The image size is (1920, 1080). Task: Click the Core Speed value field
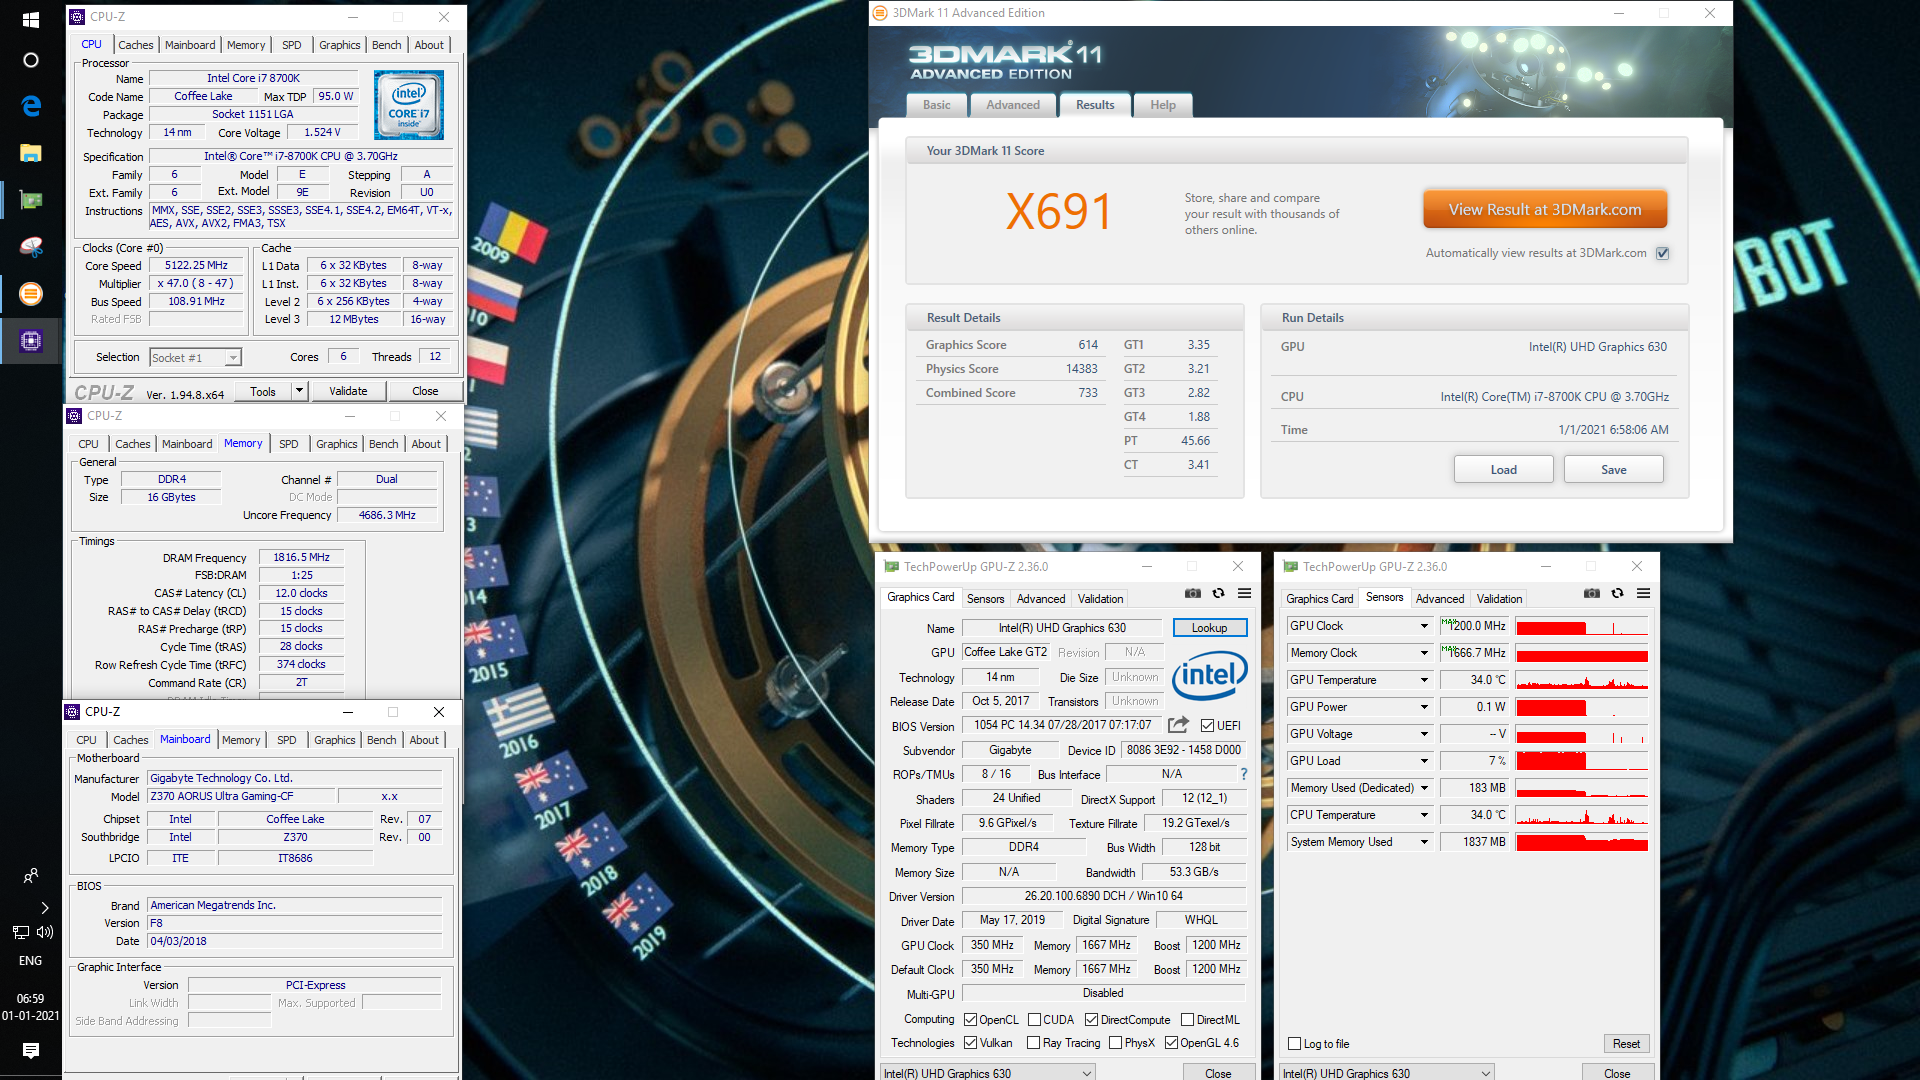tap(197, 266)
